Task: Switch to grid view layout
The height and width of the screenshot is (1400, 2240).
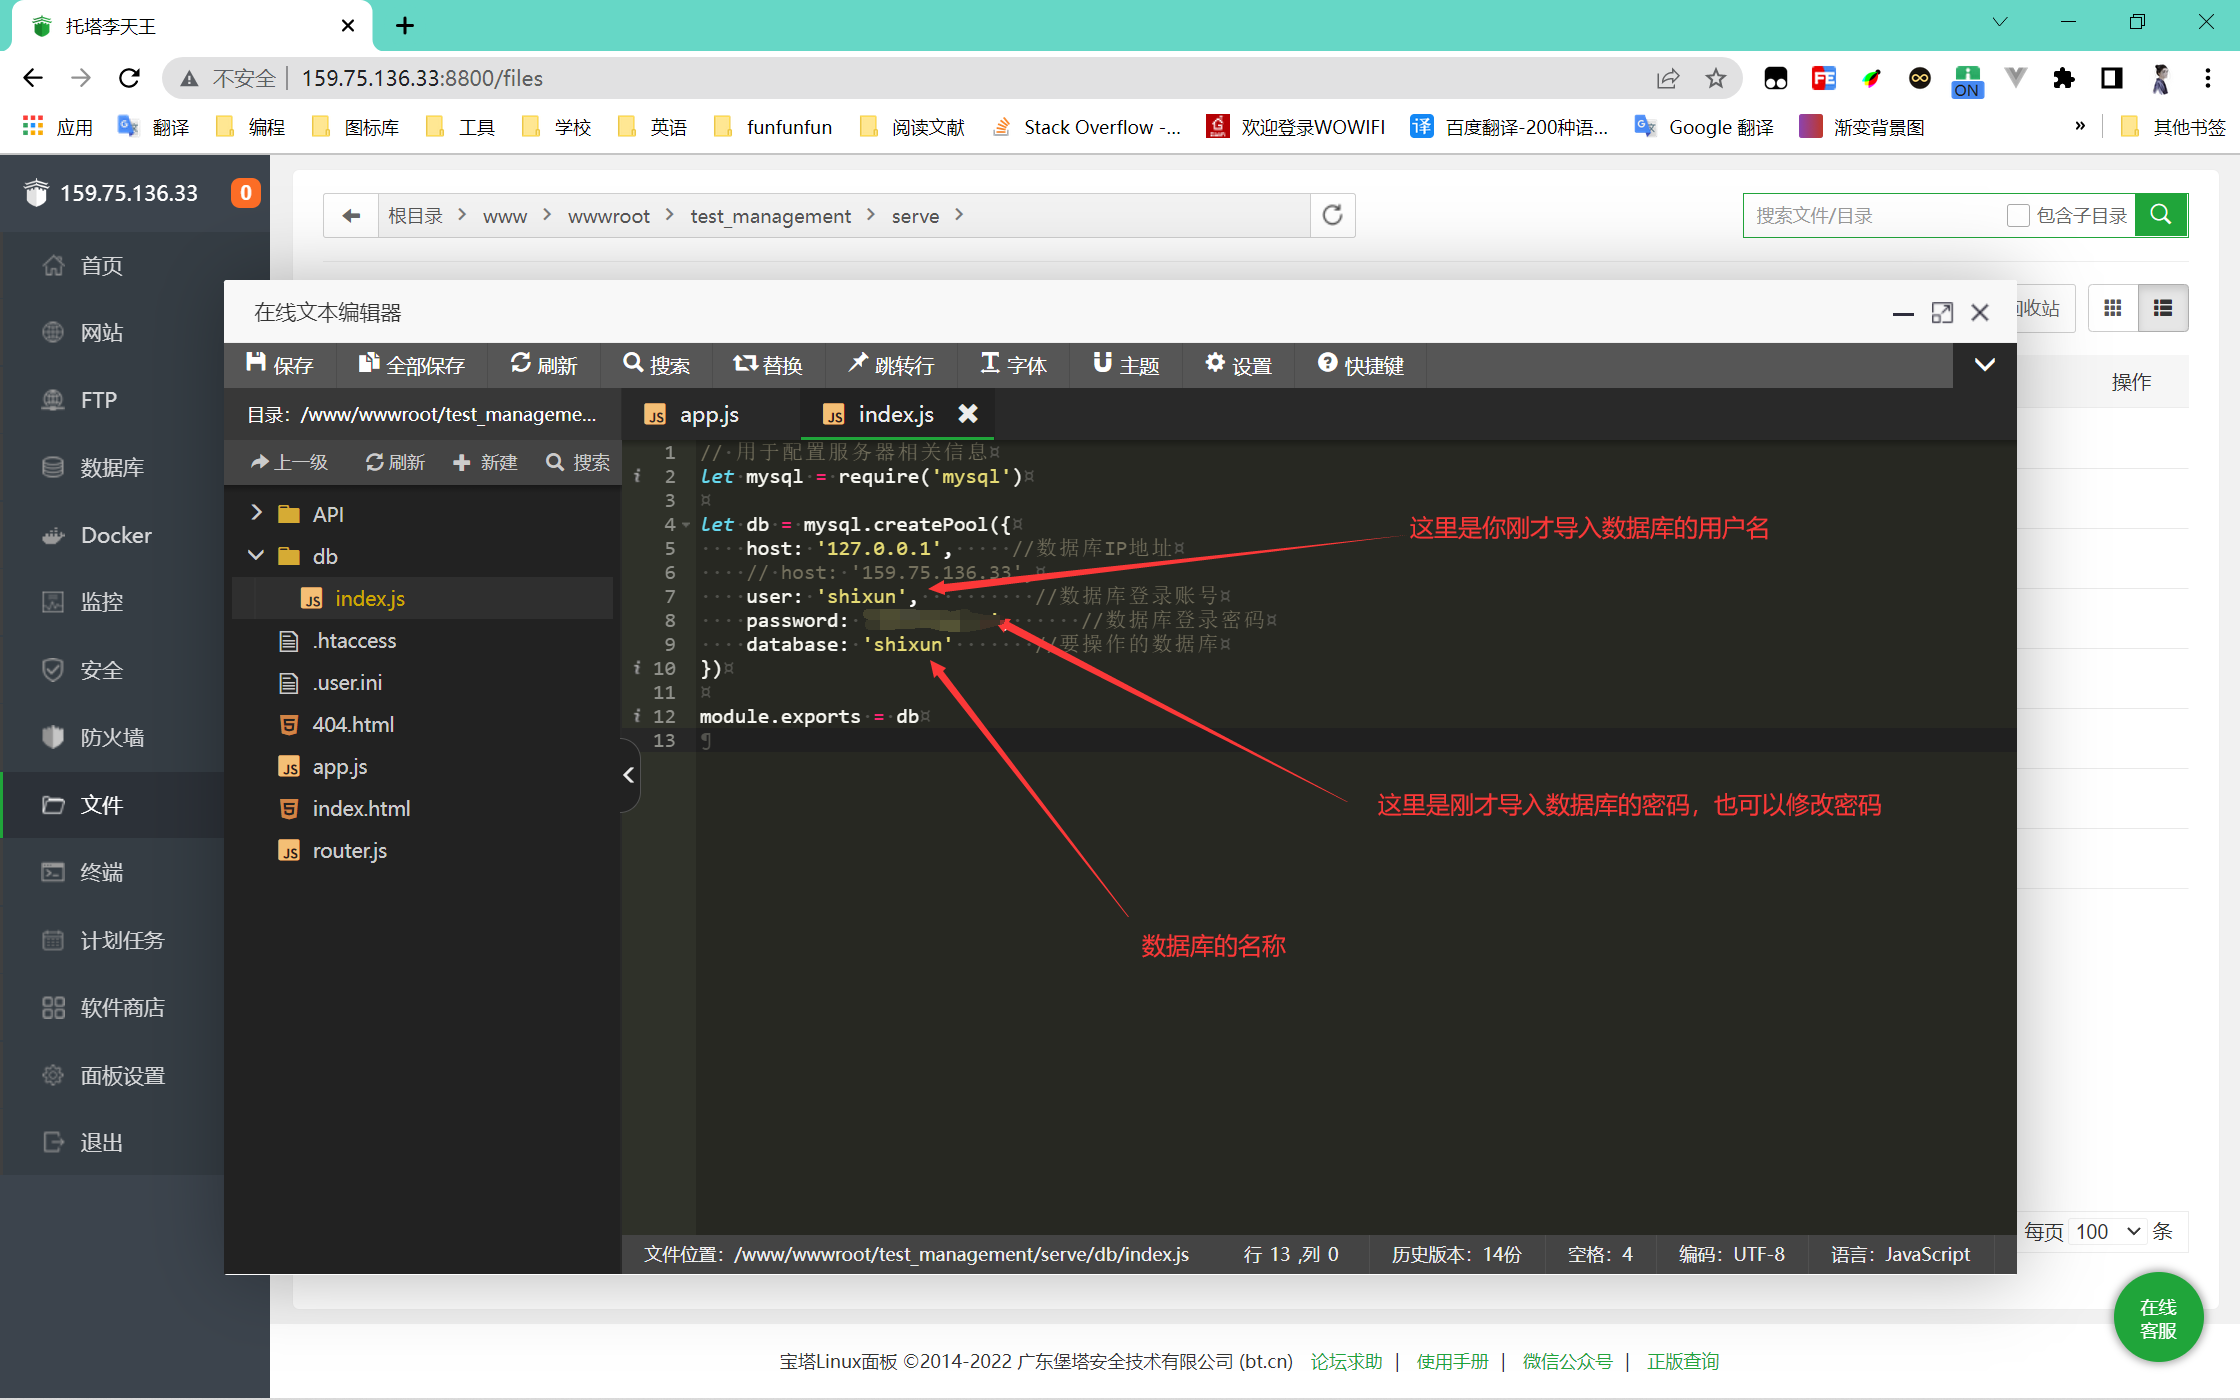Action: tap(2112, 308)
